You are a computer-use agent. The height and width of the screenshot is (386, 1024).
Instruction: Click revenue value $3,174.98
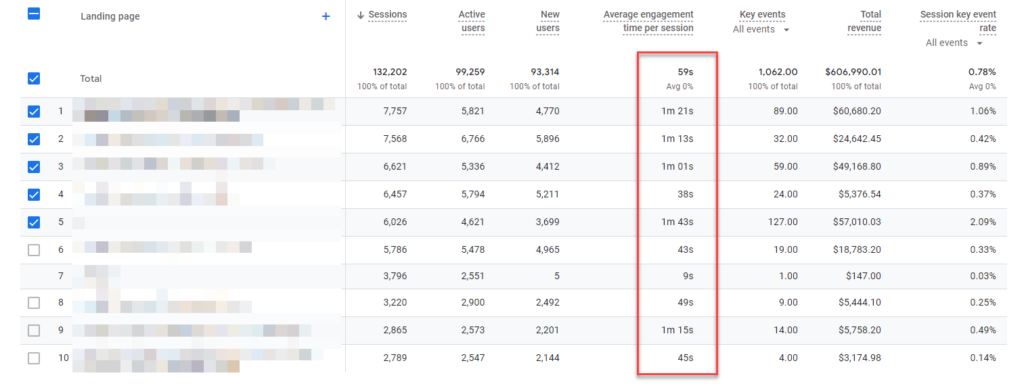pos(859,358)
